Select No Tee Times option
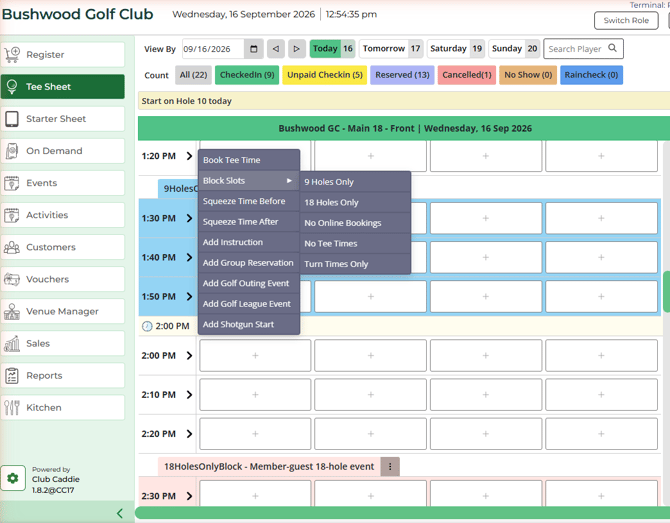This screenshot has height=523, width=670. pos(355,243)
